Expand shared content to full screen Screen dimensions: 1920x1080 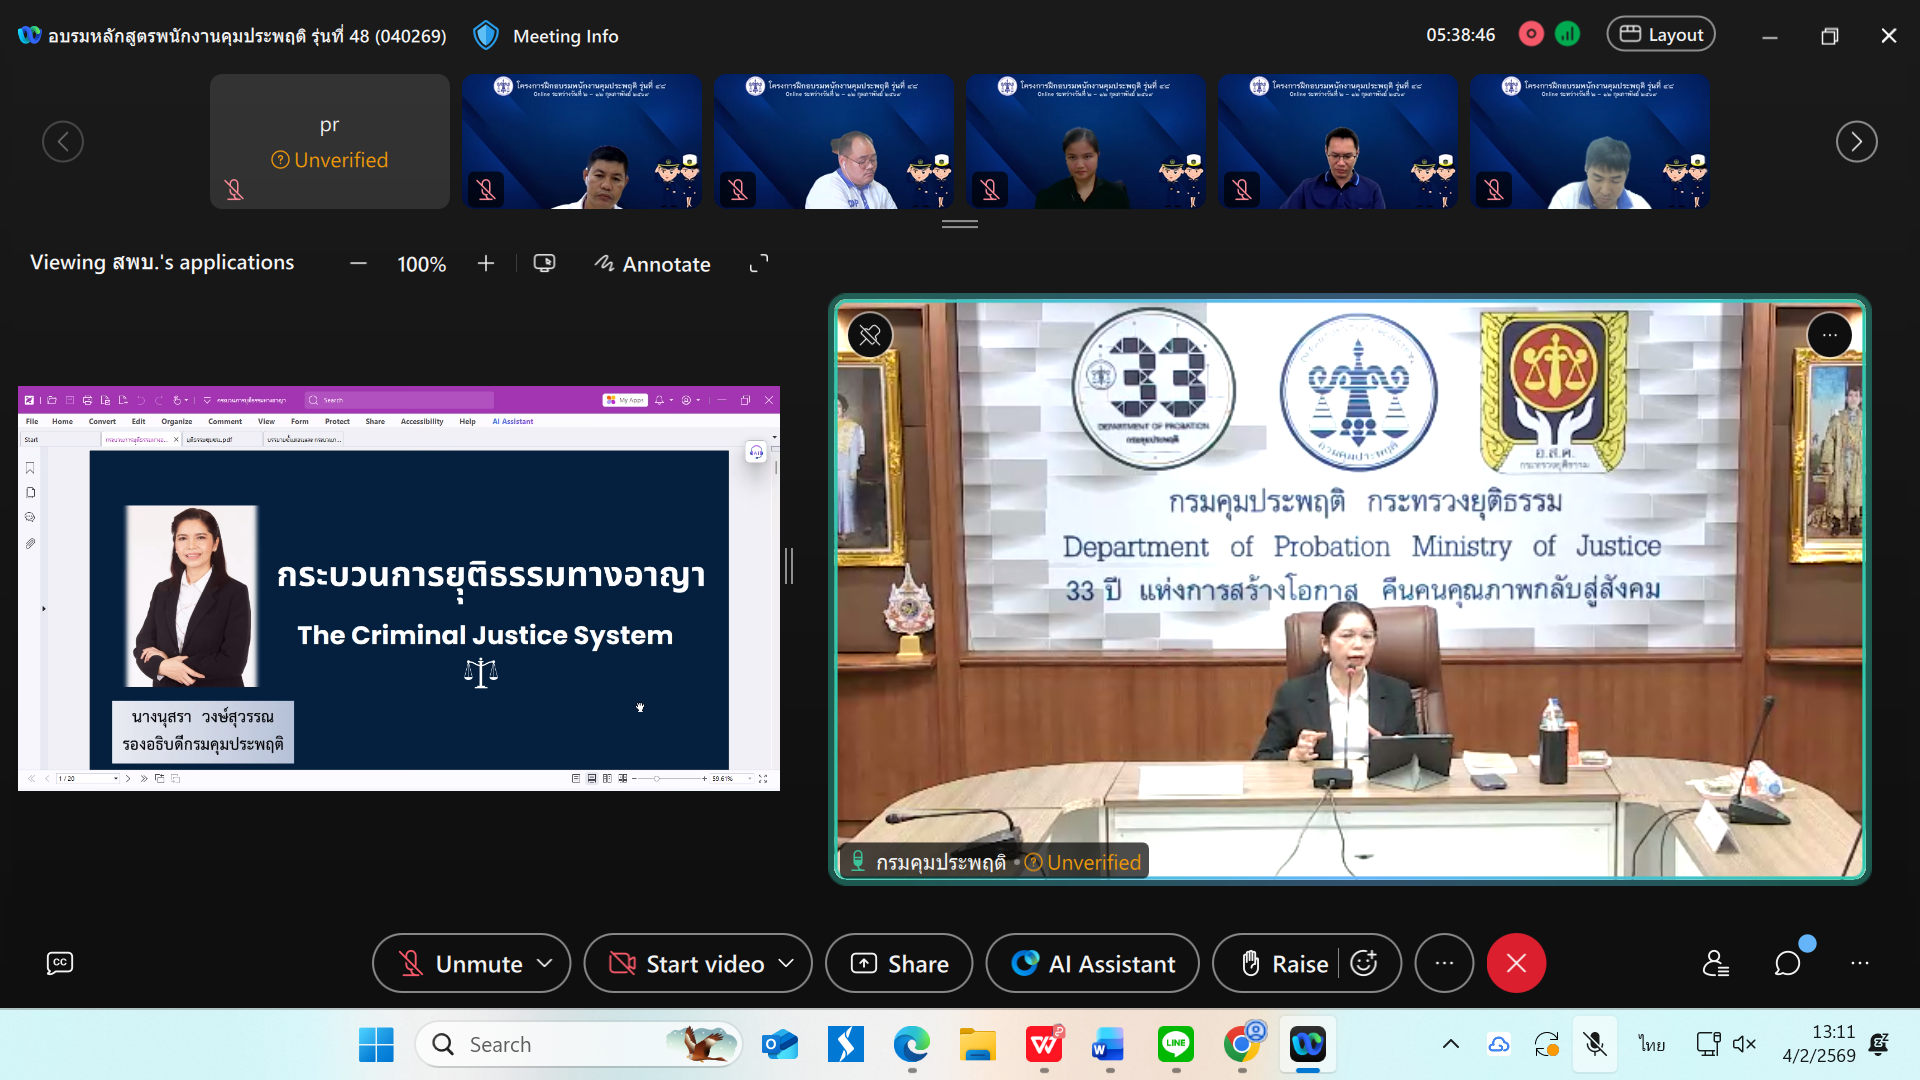759,263
